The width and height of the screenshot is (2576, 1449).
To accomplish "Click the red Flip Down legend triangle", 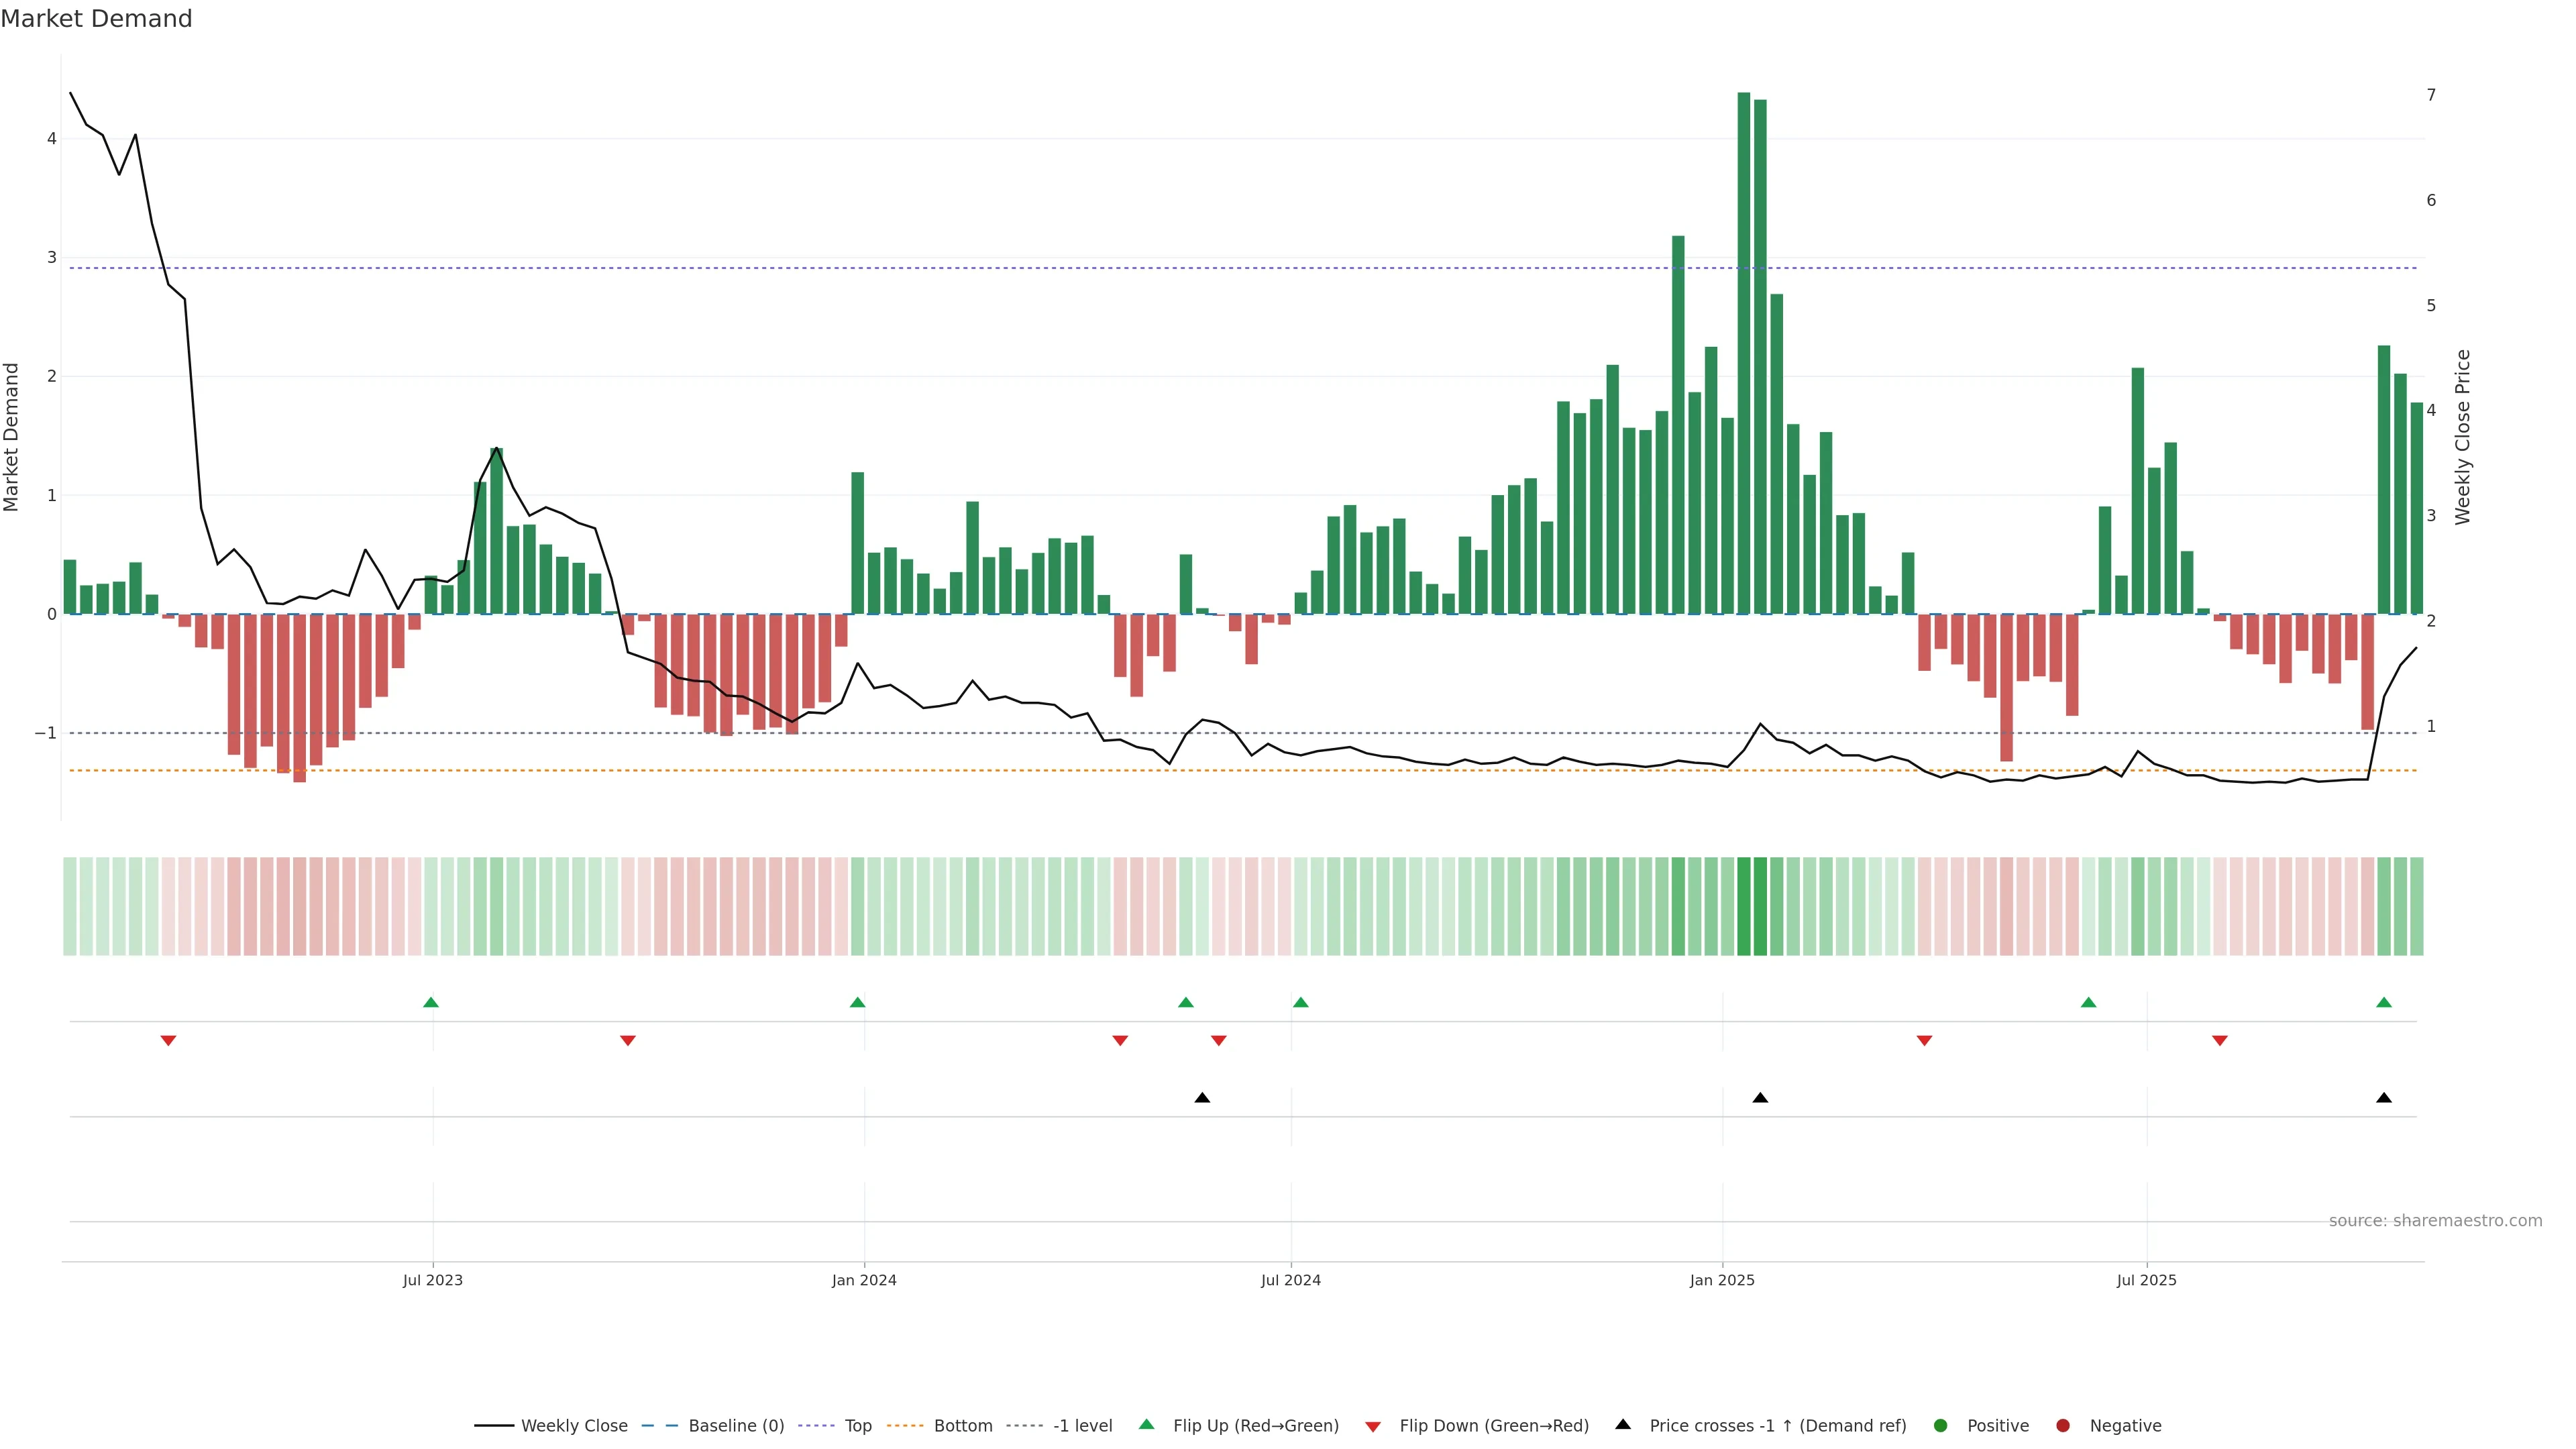I will pos(1373,1426).
